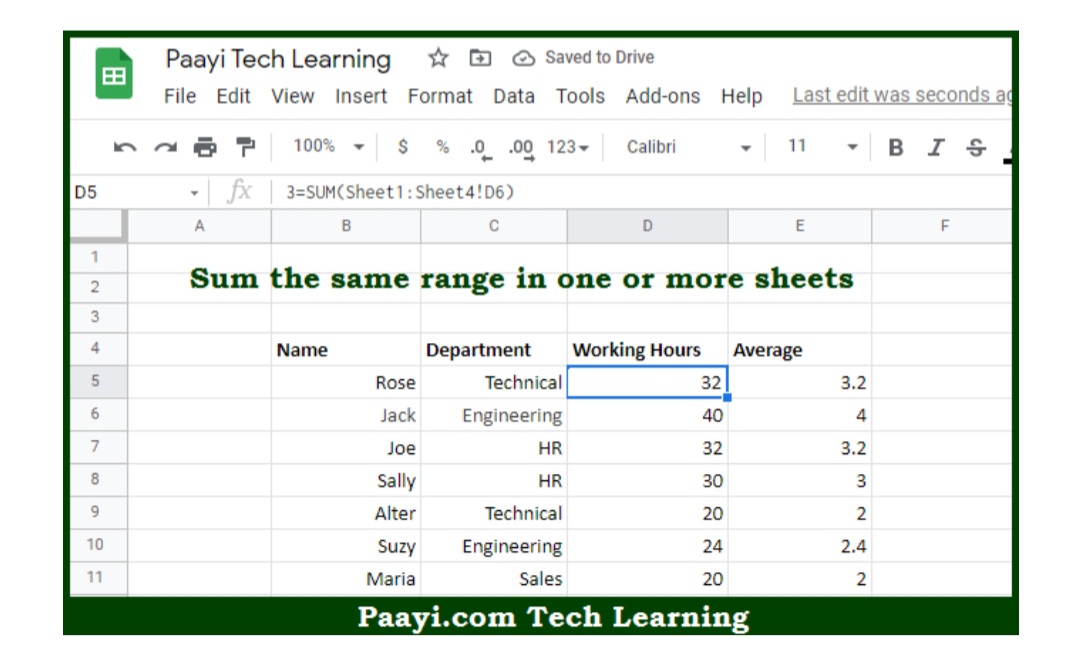Click the Saved to Drive cloud icon

(523, 58)
